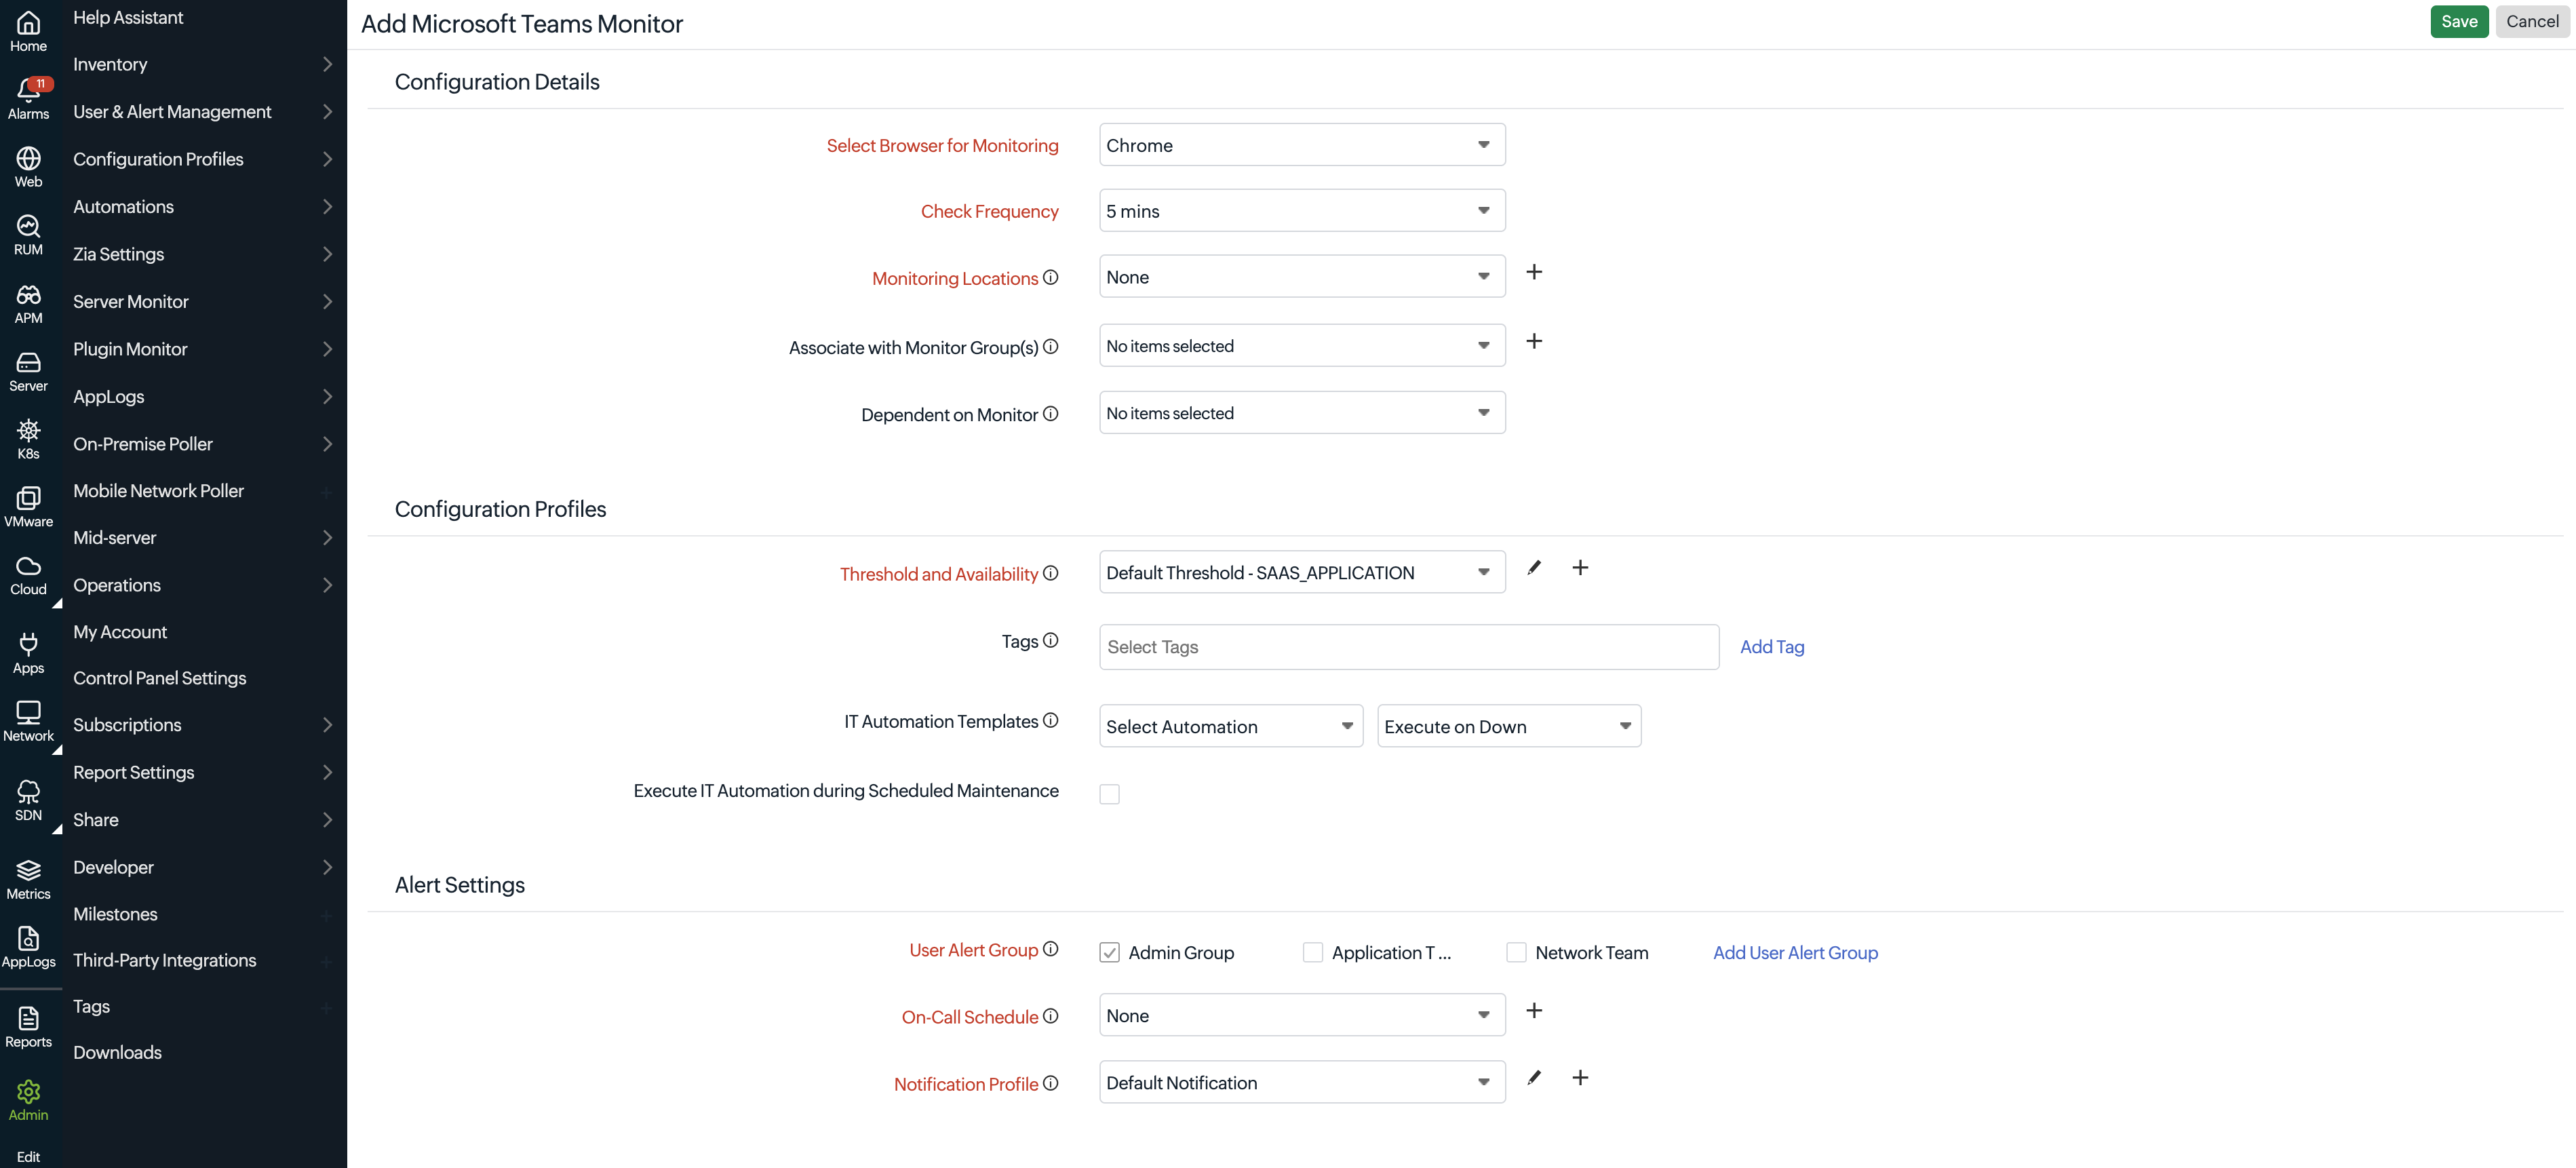Click Edit at sidebar bottom
Viewport: 2576px width, 1168px height.
[28, 1157]
